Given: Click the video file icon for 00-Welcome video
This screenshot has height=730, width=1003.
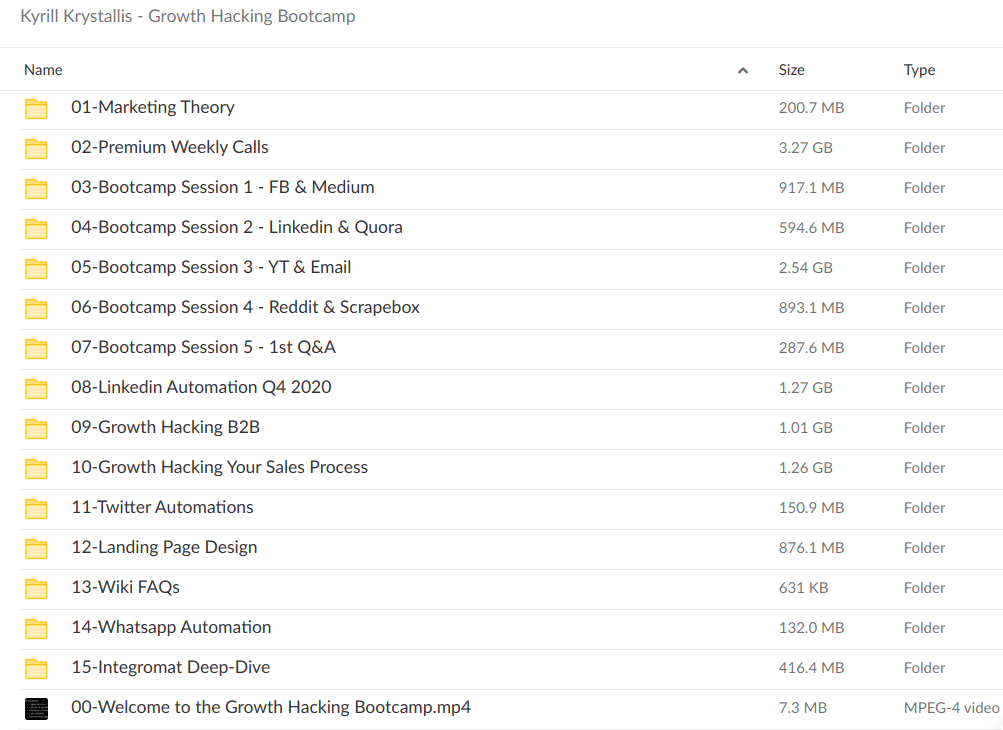Looking at the screenshot, I should pos(37,708).
